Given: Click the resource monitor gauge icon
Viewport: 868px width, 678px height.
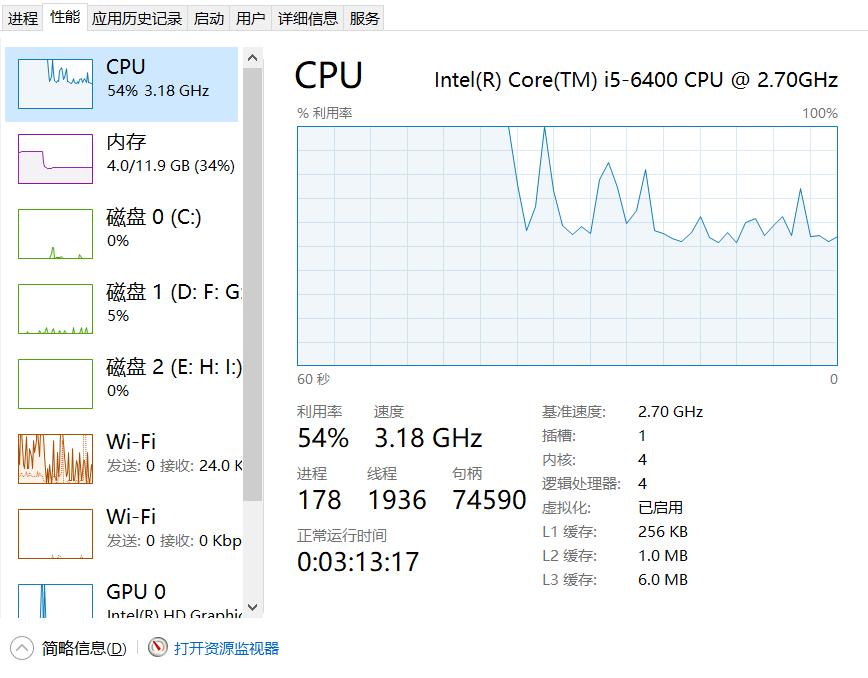Looking at the screenshot, I should click(158, 647).
